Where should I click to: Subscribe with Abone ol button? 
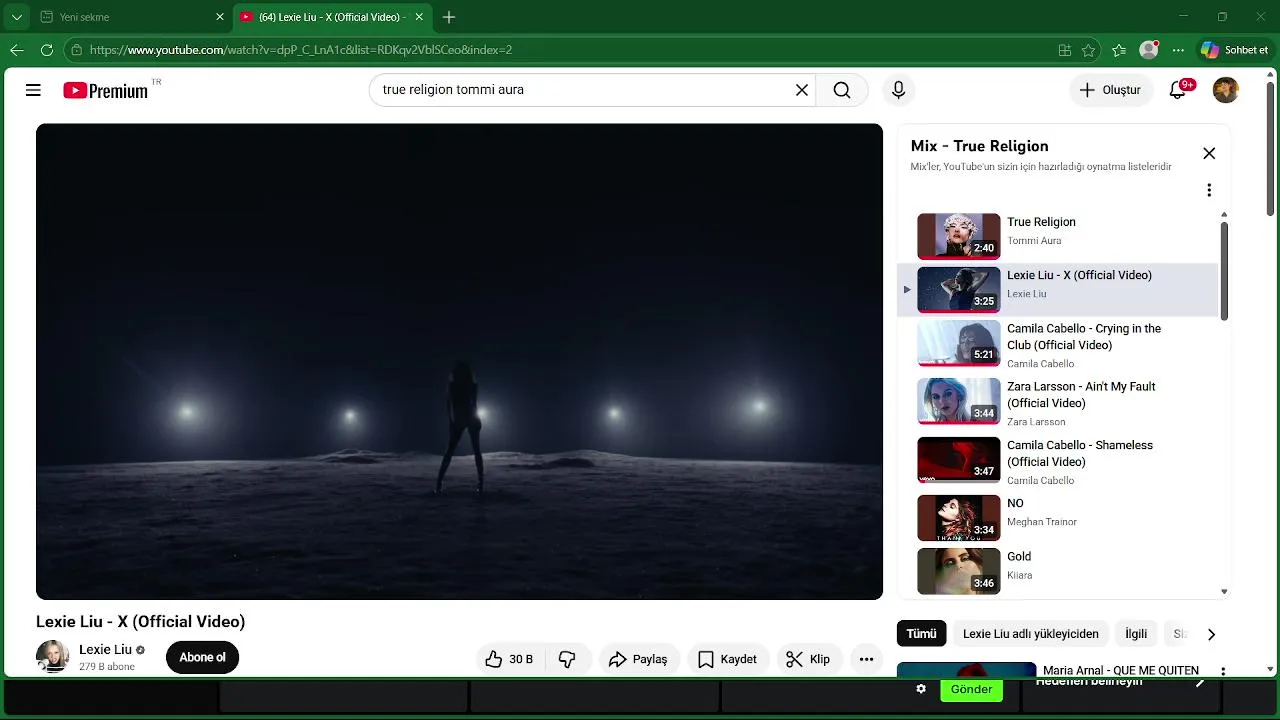202,657
